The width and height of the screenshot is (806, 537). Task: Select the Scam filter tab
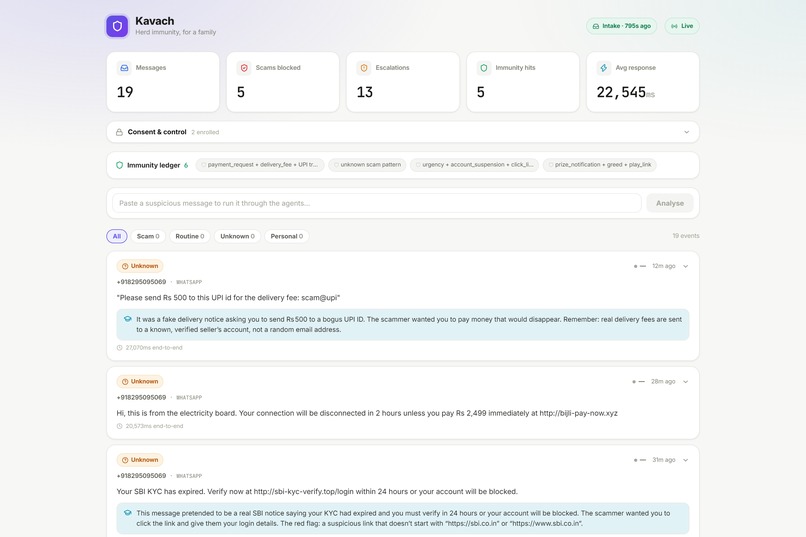(148, 236)
